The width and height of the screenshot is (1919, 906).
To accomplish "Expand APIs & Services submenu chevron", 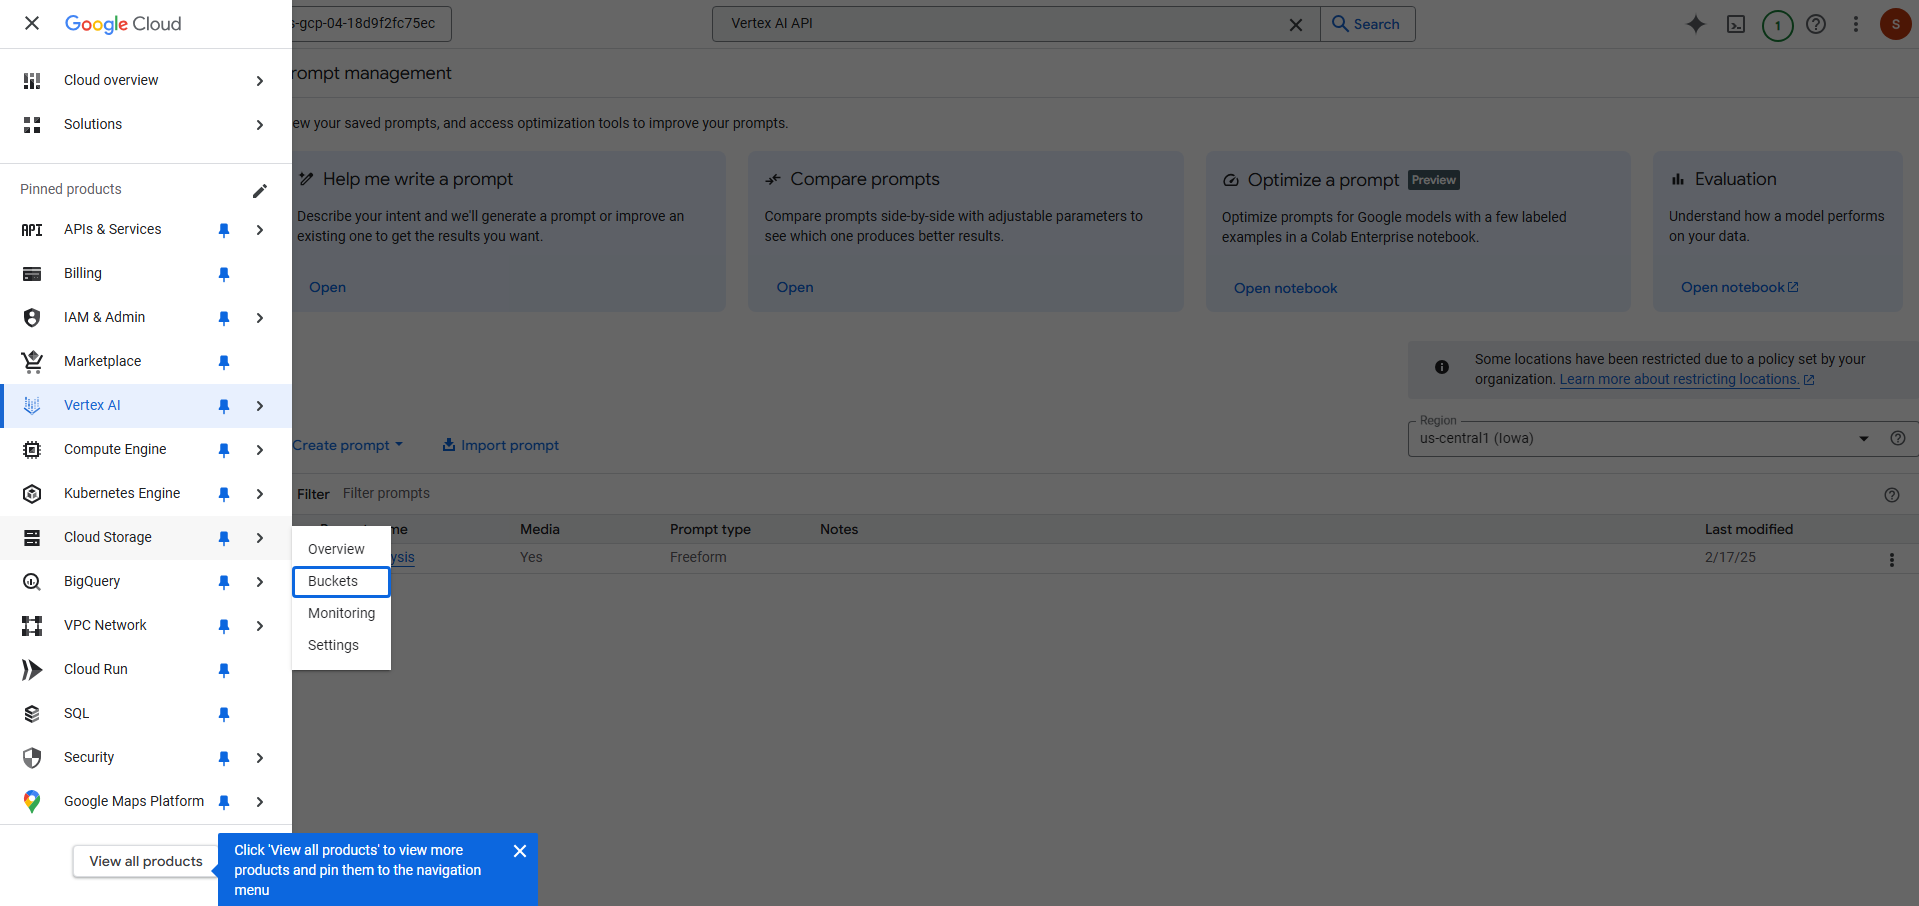I will [x=260, y=230].
